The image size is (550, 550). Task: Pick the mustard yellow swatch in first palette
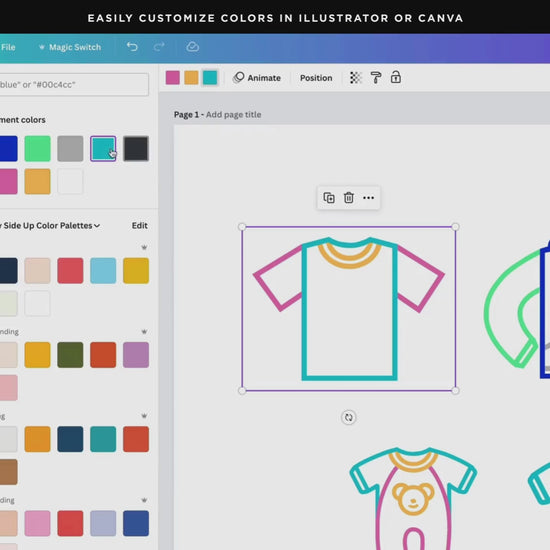tap(136, 270)
